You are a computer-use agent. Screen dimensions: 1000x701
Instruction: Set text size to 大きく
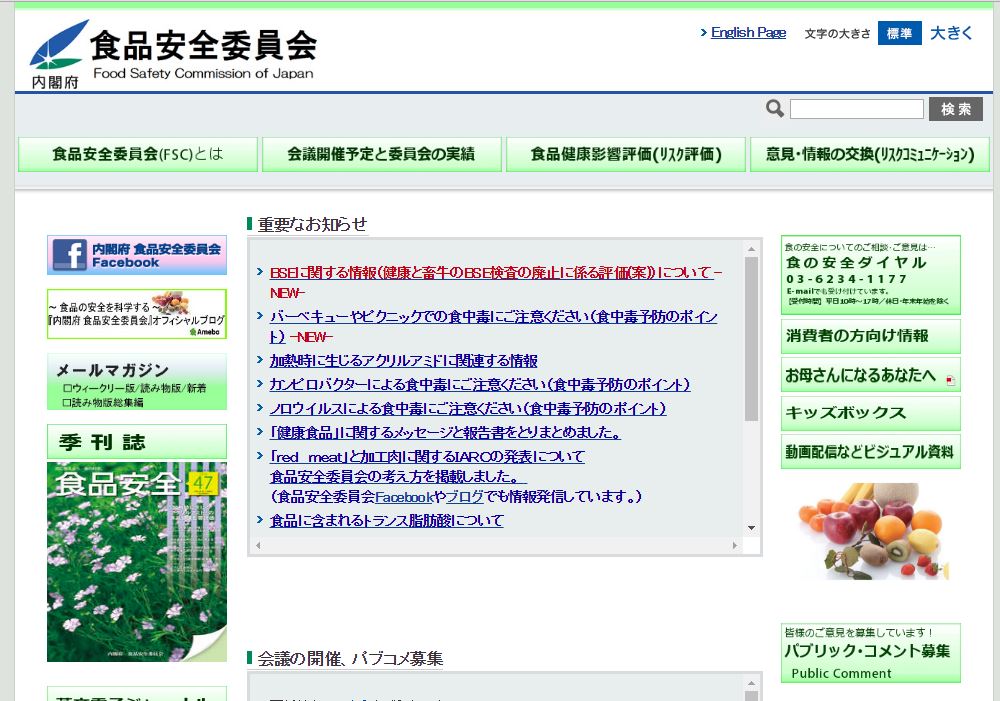tap(951, 33)
